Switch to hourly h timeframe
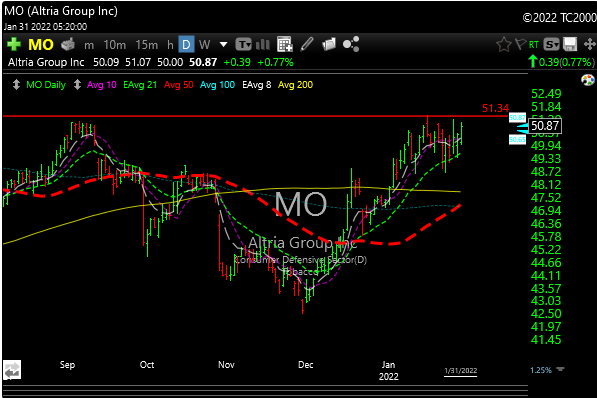This screenshot has width=597, height=398. 170,45
